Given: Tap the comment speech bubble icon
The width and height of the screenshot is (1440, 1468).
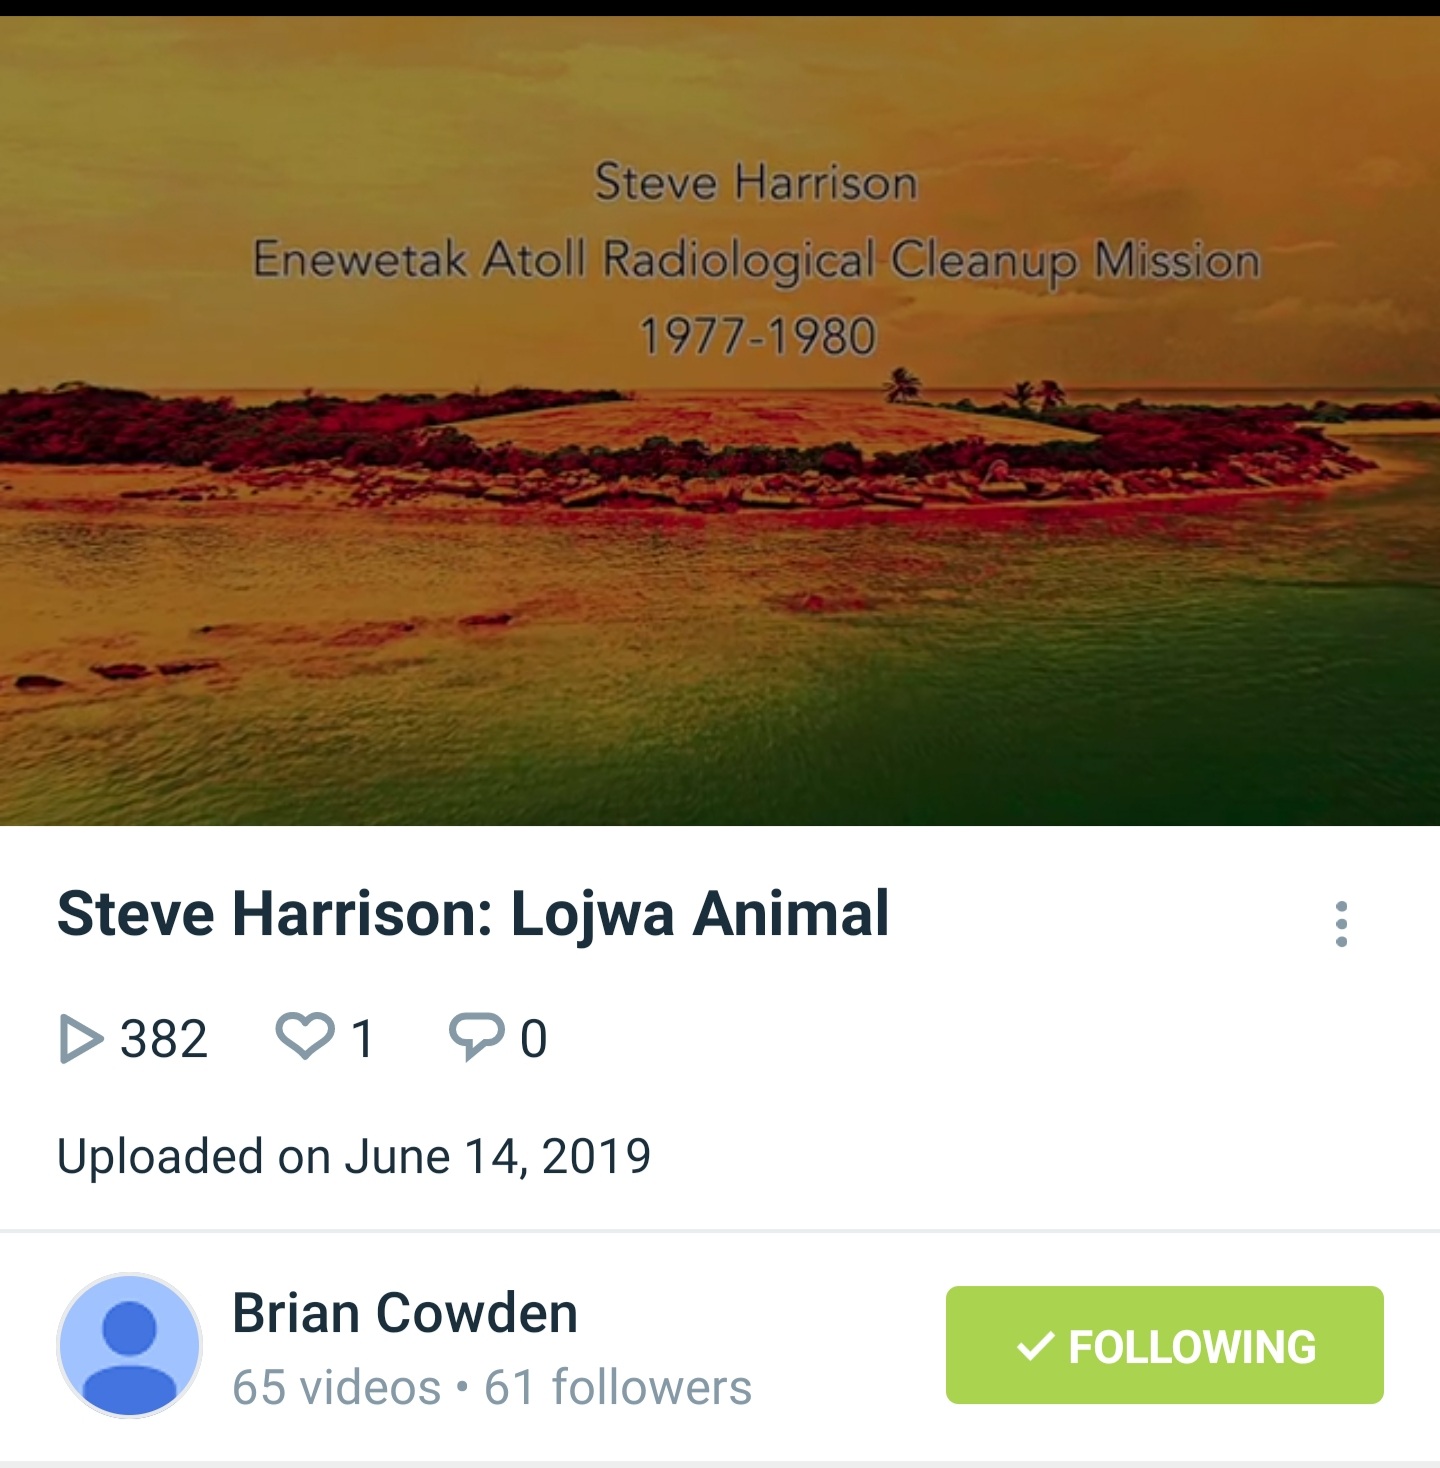Looking at the screenshot, I should coord(476,1037).
